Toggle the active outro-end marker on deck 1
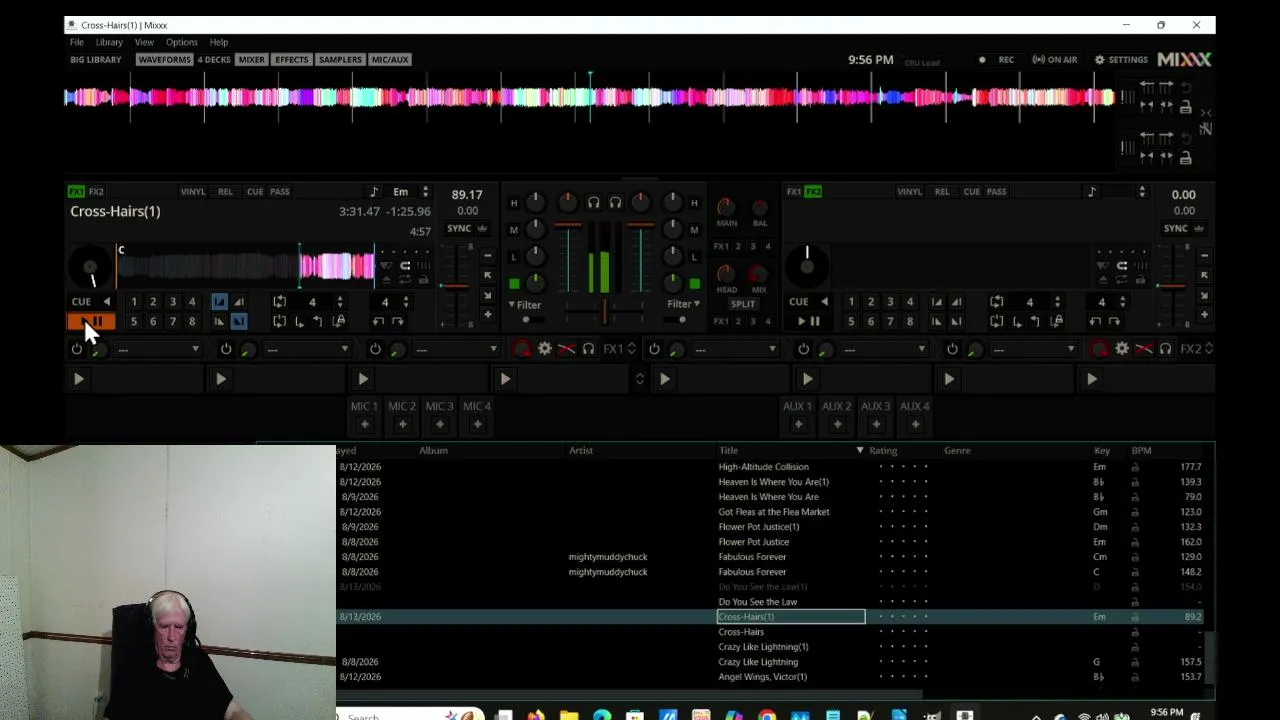This screenshot has height=720, width=1280. coord(239,321)
